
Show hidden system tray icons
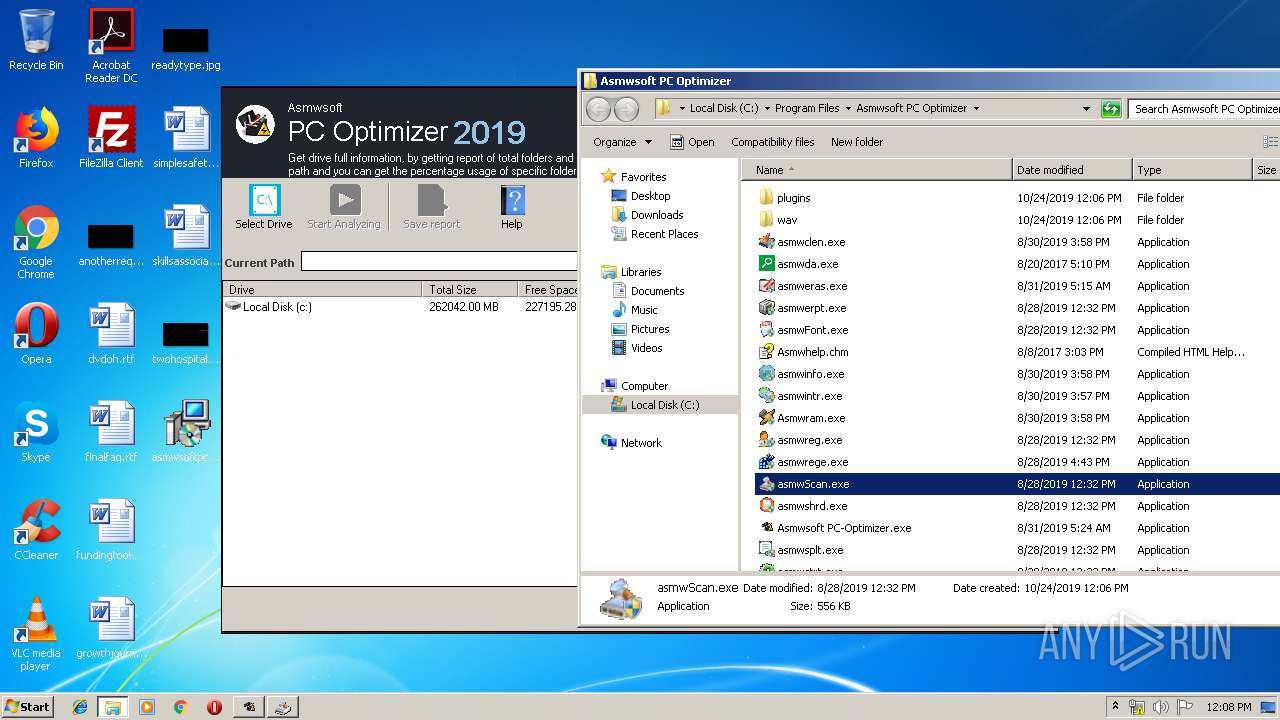(x=1115, y=706)
